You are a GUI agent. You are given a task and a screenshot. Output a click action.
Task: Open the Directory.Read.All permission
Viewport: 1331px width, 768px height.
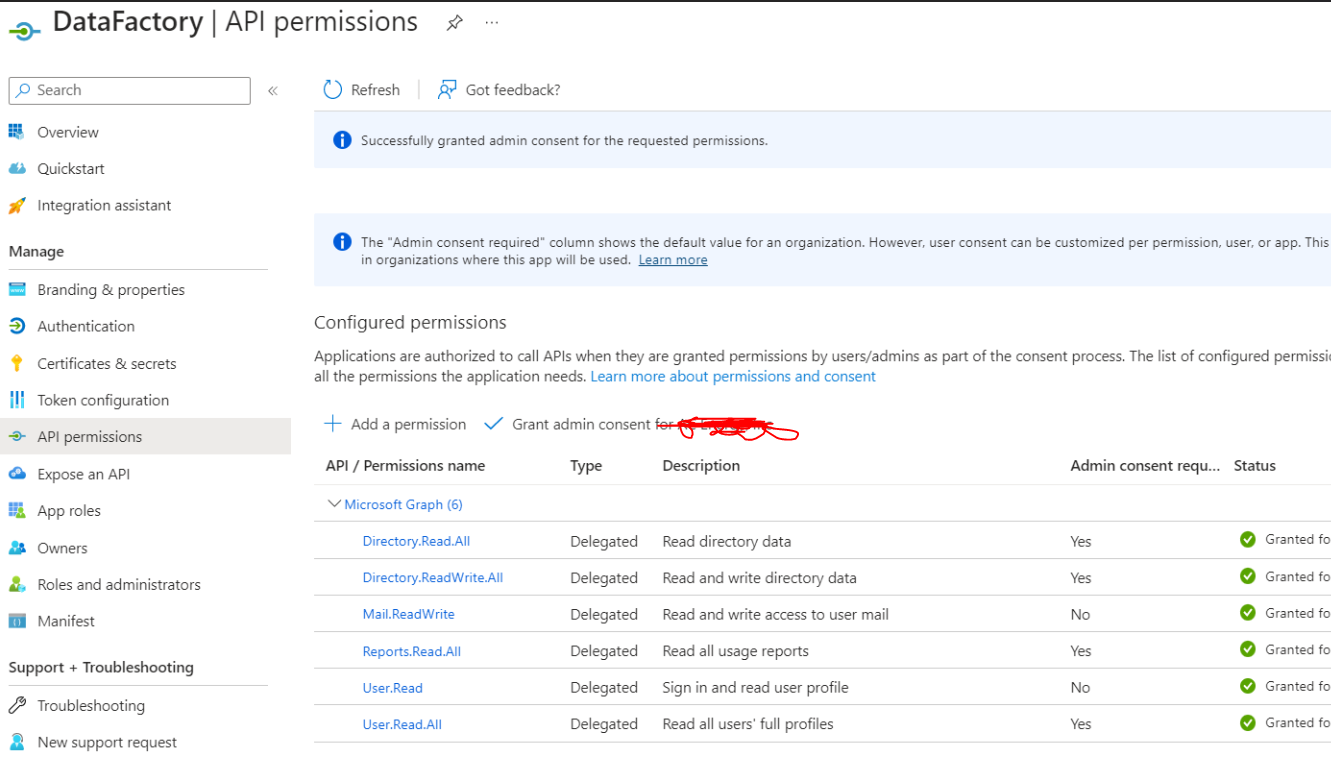coord(416,541)
